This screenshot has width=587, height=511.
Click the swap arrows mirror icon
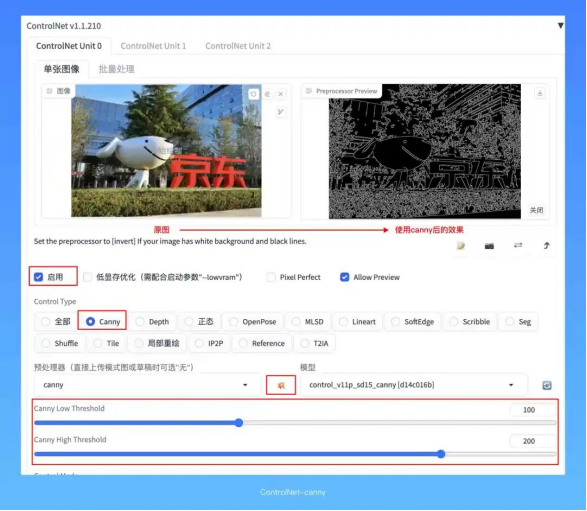[518, 245]
